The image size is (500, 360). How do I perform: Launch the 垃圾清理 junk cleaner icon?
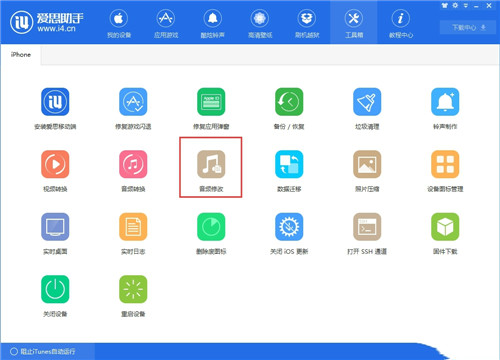pos(367,102)
